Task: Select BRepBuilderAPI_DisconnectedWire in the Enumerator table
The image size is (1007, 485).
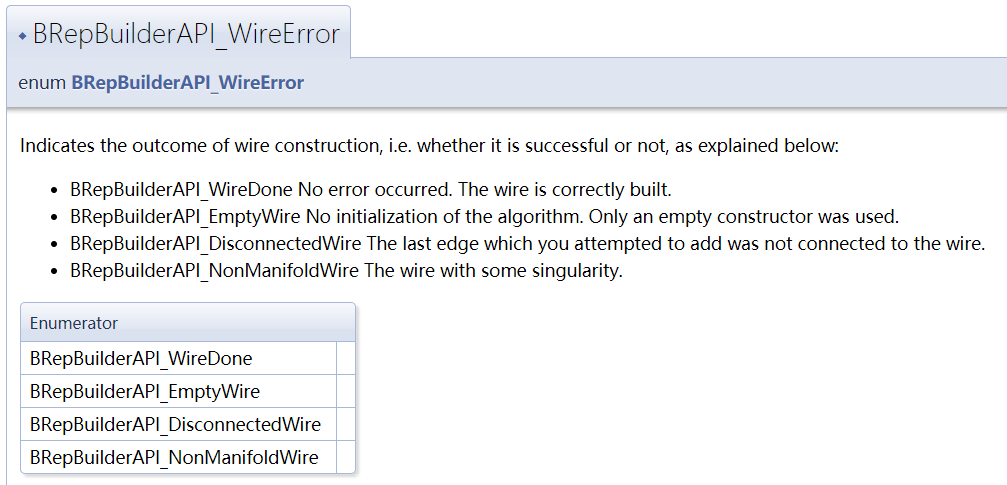Action: tap(175, 425)
